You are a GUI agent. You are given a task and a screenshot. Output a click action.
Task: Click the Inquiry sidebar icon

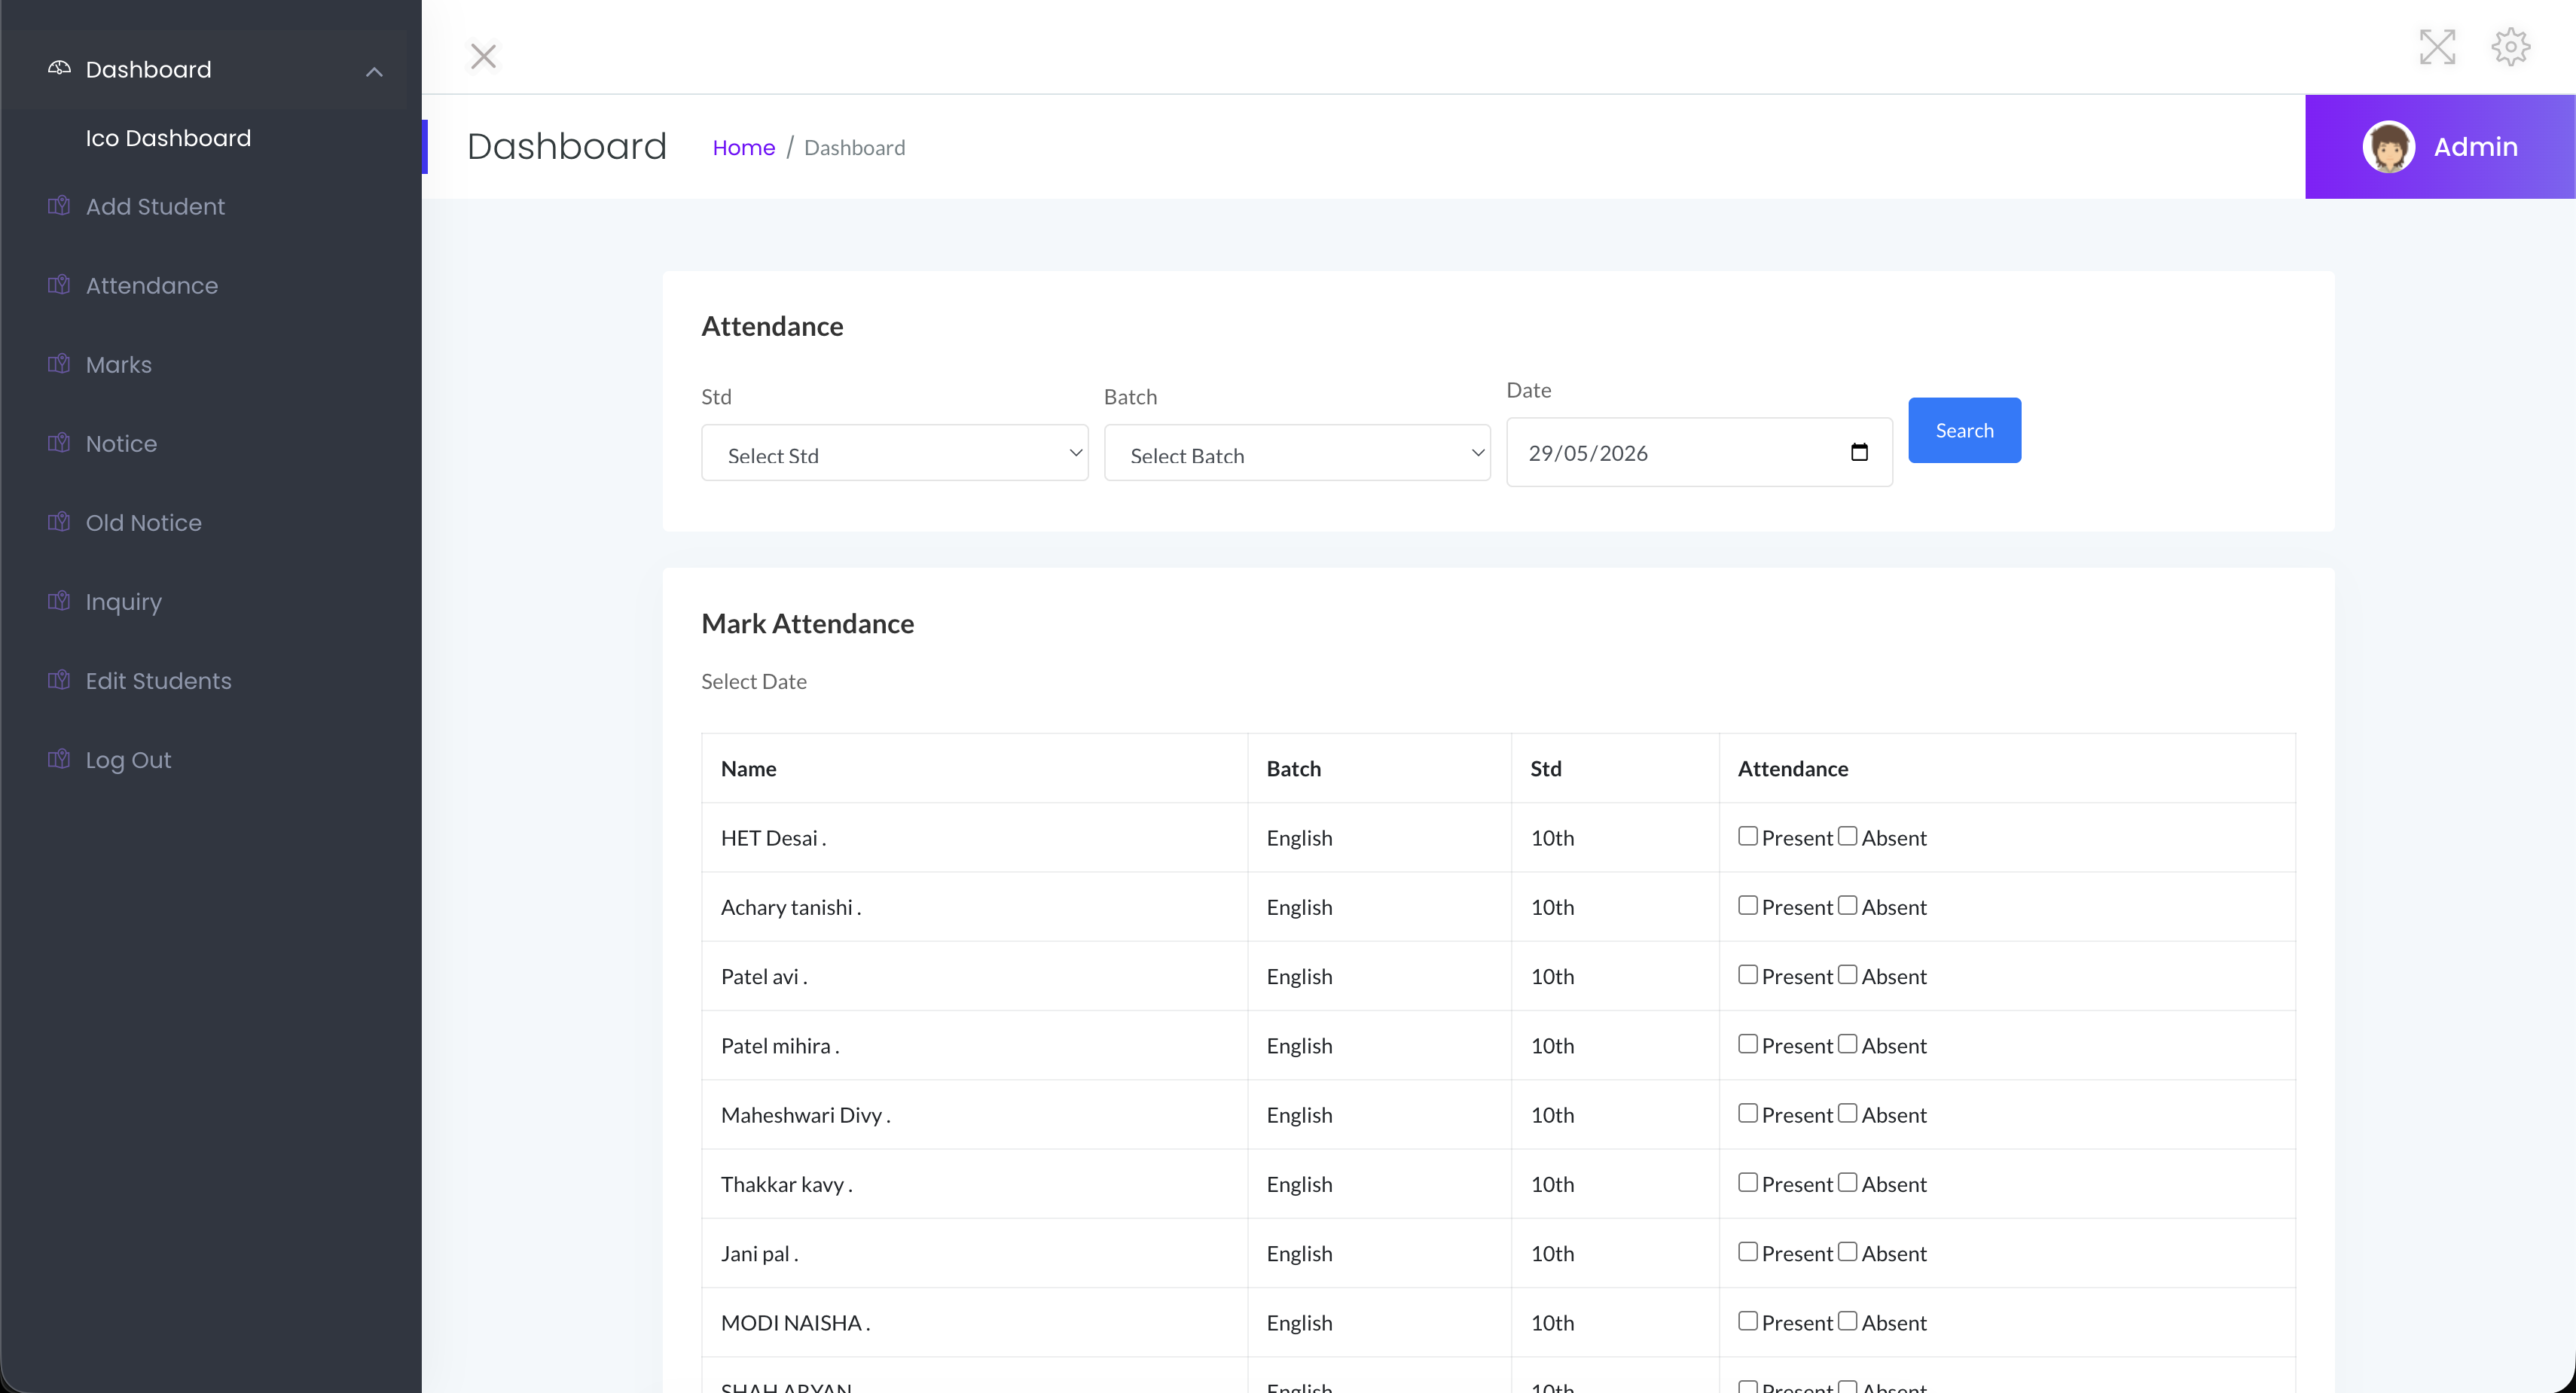point(59,601)
